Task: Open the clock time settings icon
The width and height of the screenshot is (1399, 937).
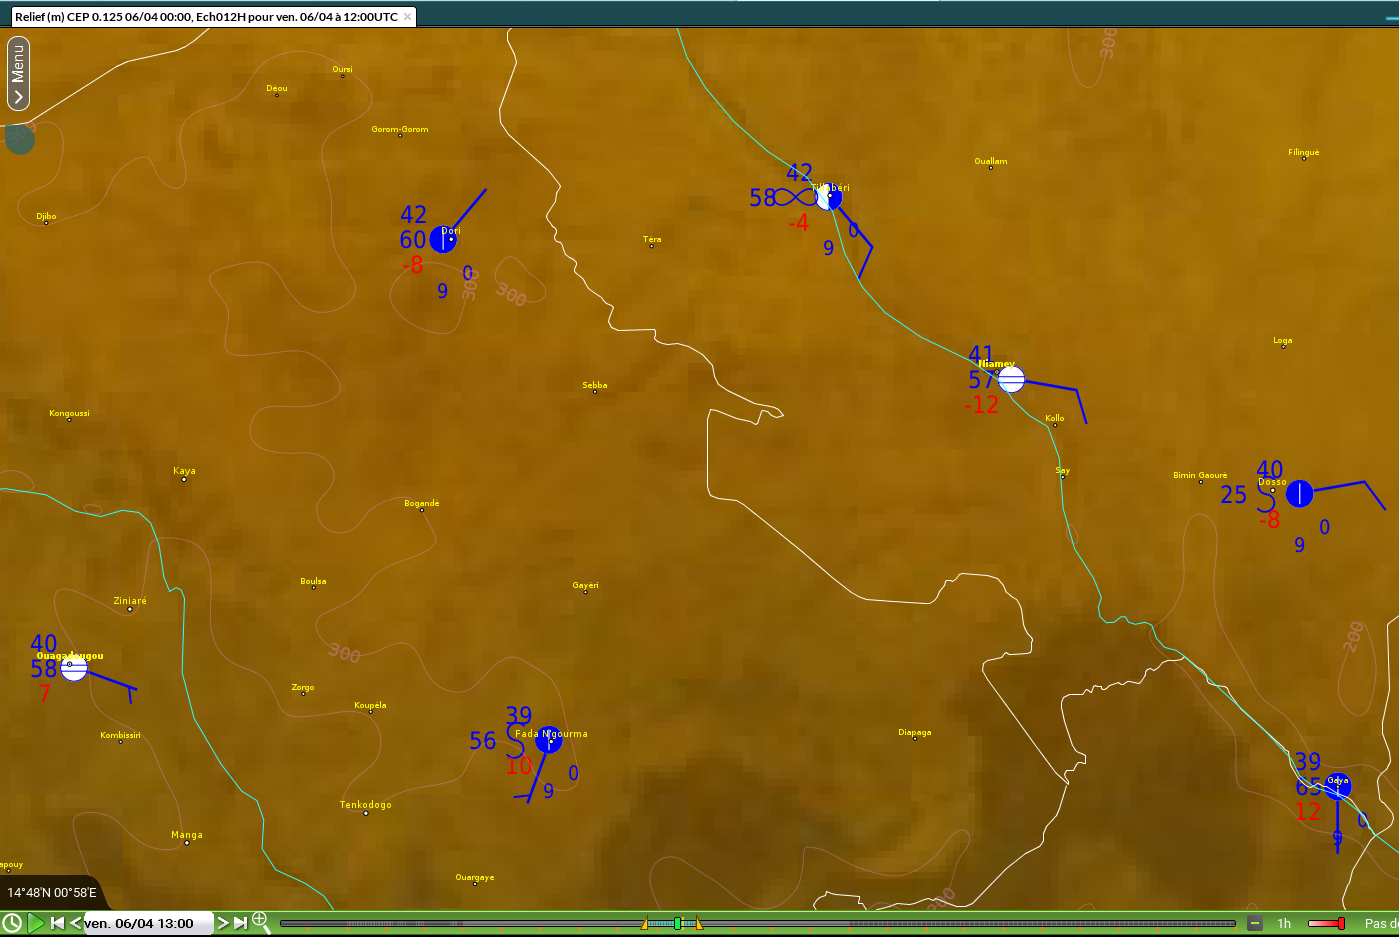Action: coord(11,923)
